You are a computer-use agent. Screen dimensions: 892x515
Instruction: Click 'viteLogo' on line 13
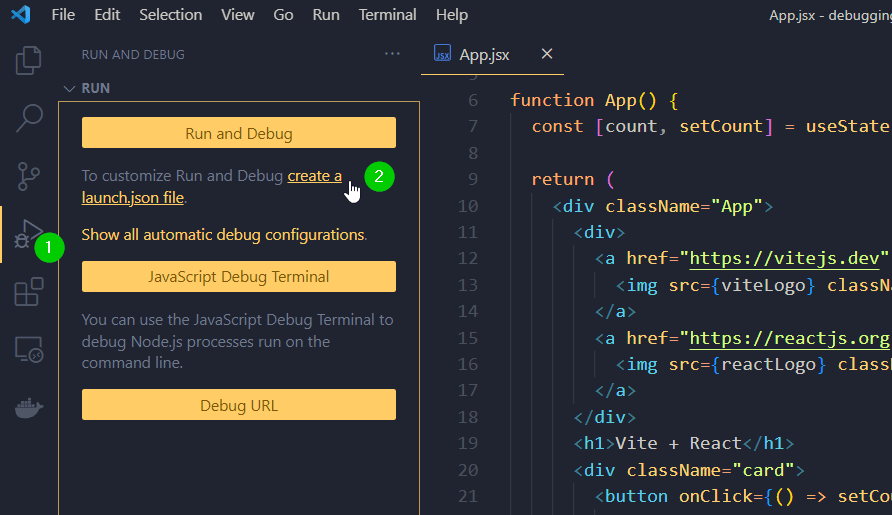pos(763,285)
